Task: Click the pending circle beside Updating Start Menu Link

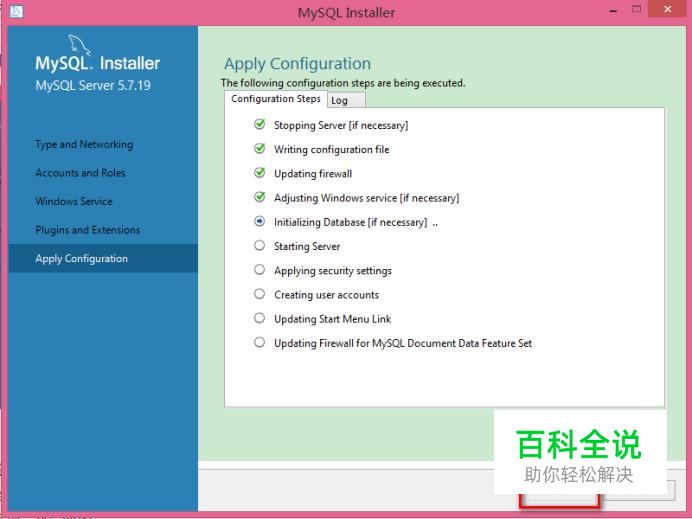Action: pyautogui.click(x=260, y=318)
